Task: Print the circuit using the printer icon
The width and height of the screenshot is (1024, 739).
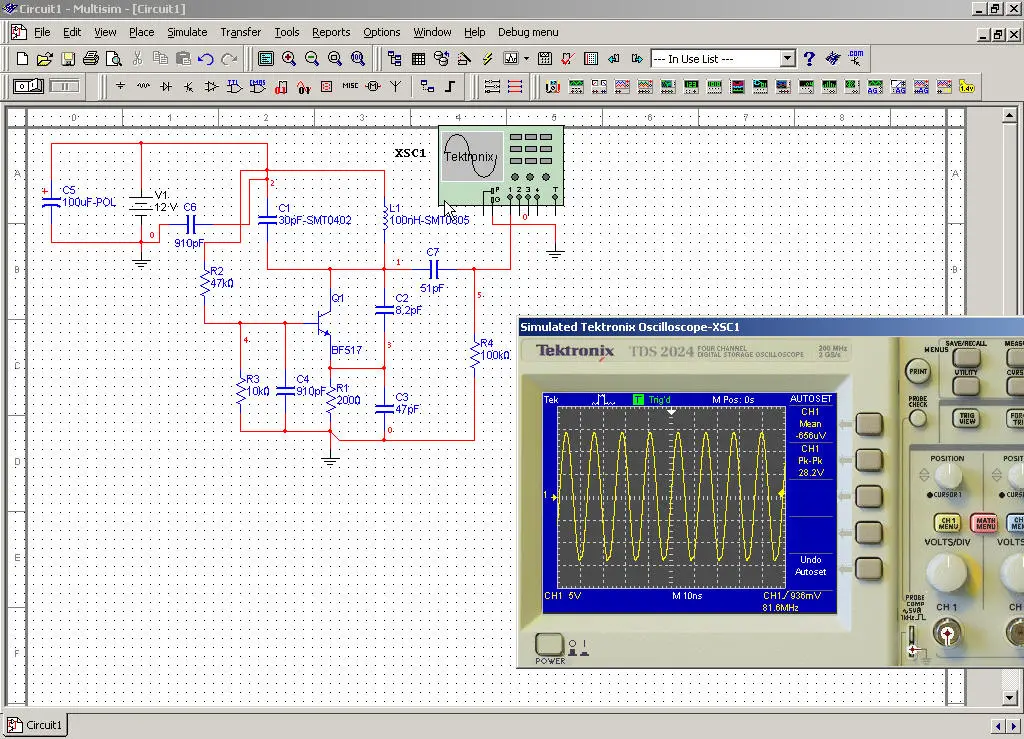Action: pos(91,59)
